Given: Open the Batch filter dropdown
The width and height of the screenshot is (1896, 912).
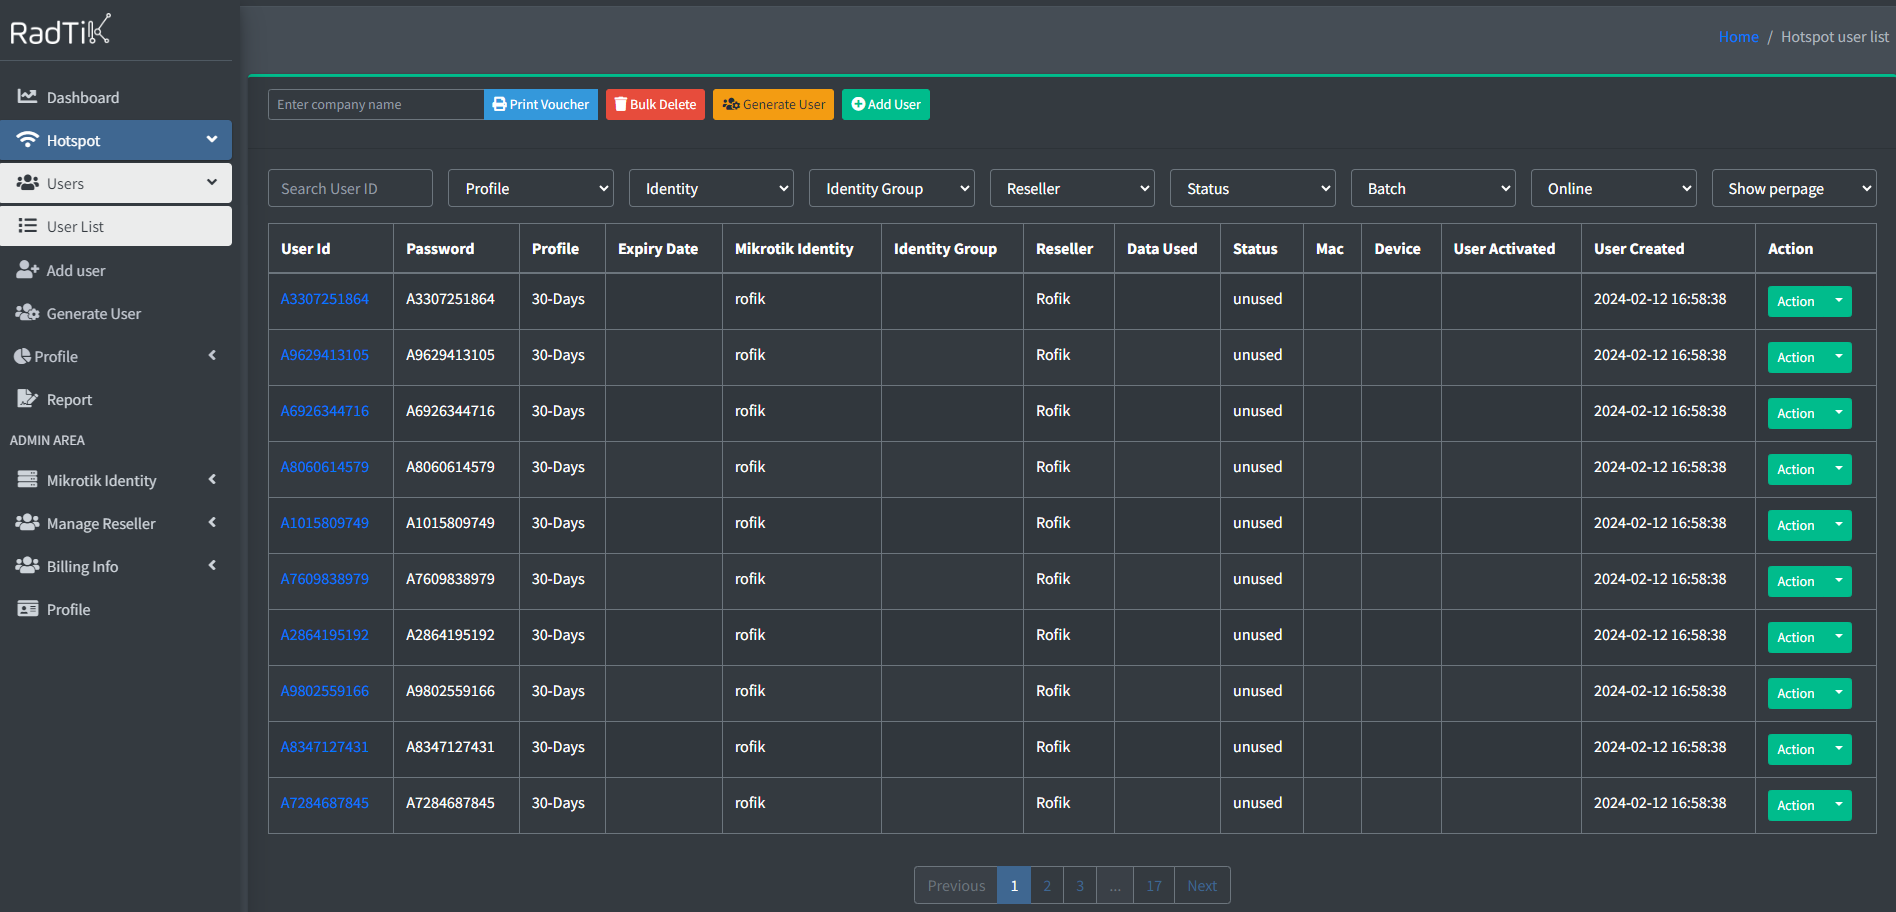Looking at the screenshot, I should (x=1433, y=188).
